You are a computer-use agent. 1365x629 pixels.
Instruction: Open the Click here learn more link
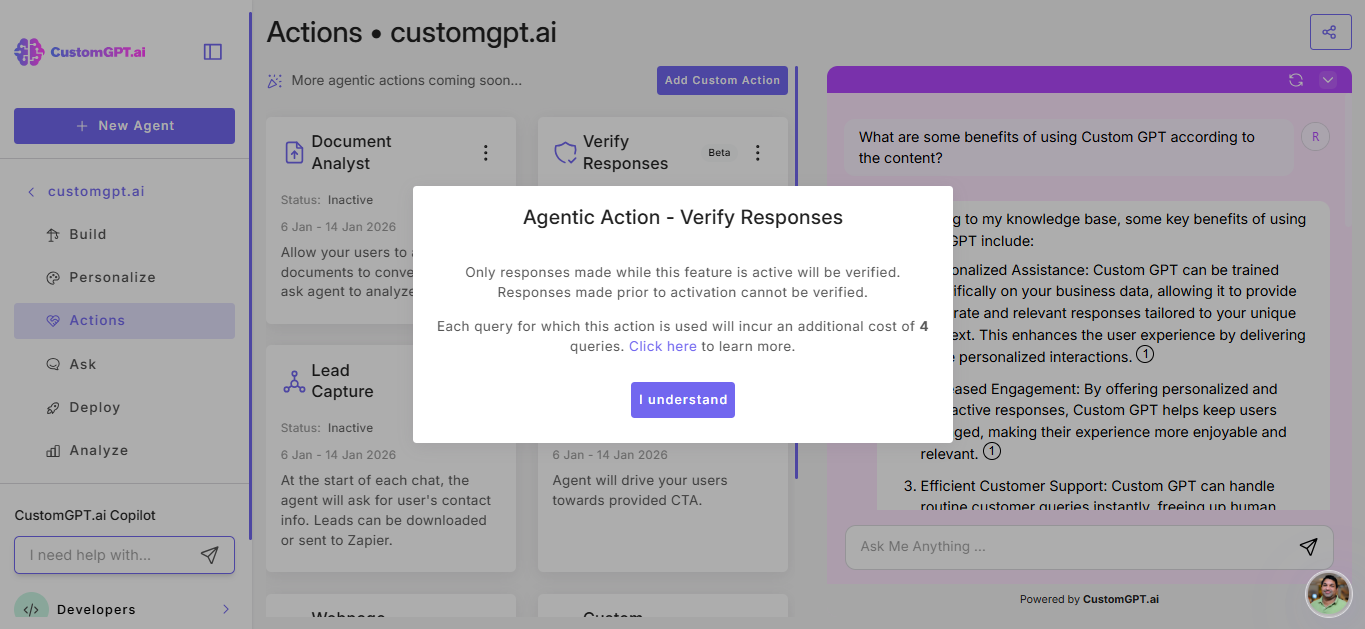[662, 345]
